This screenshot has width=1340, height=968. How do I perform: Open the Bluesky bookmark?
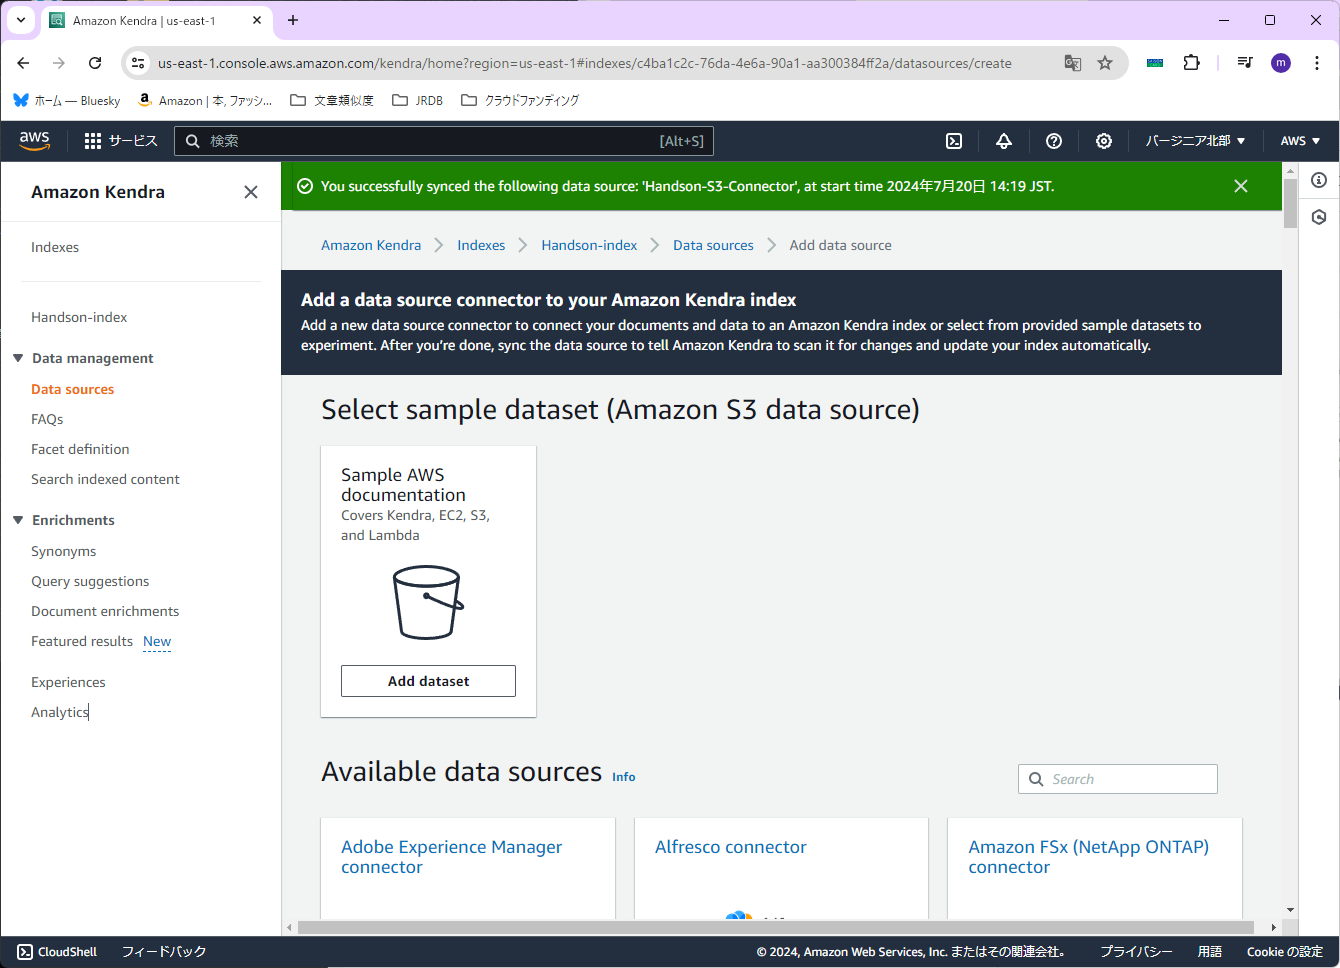point(67,100)
